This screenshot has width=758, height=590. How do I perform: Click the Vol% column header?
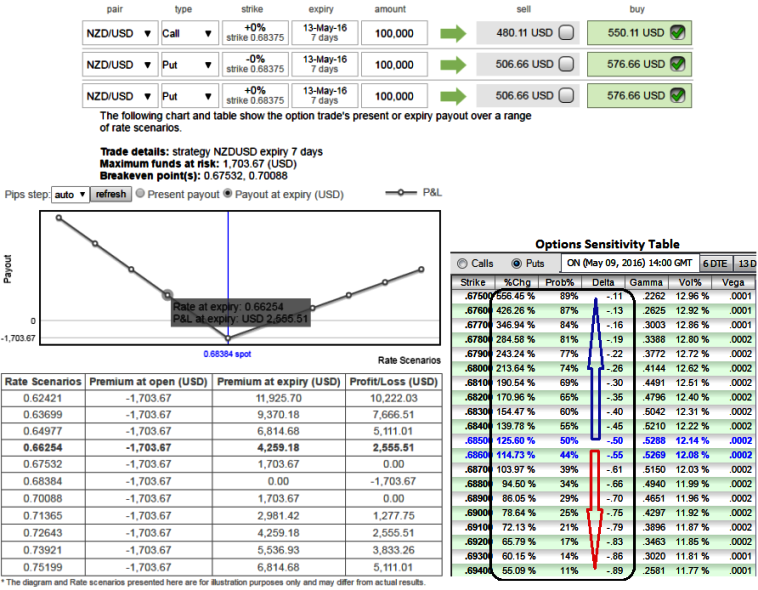(x=689, y=282)
